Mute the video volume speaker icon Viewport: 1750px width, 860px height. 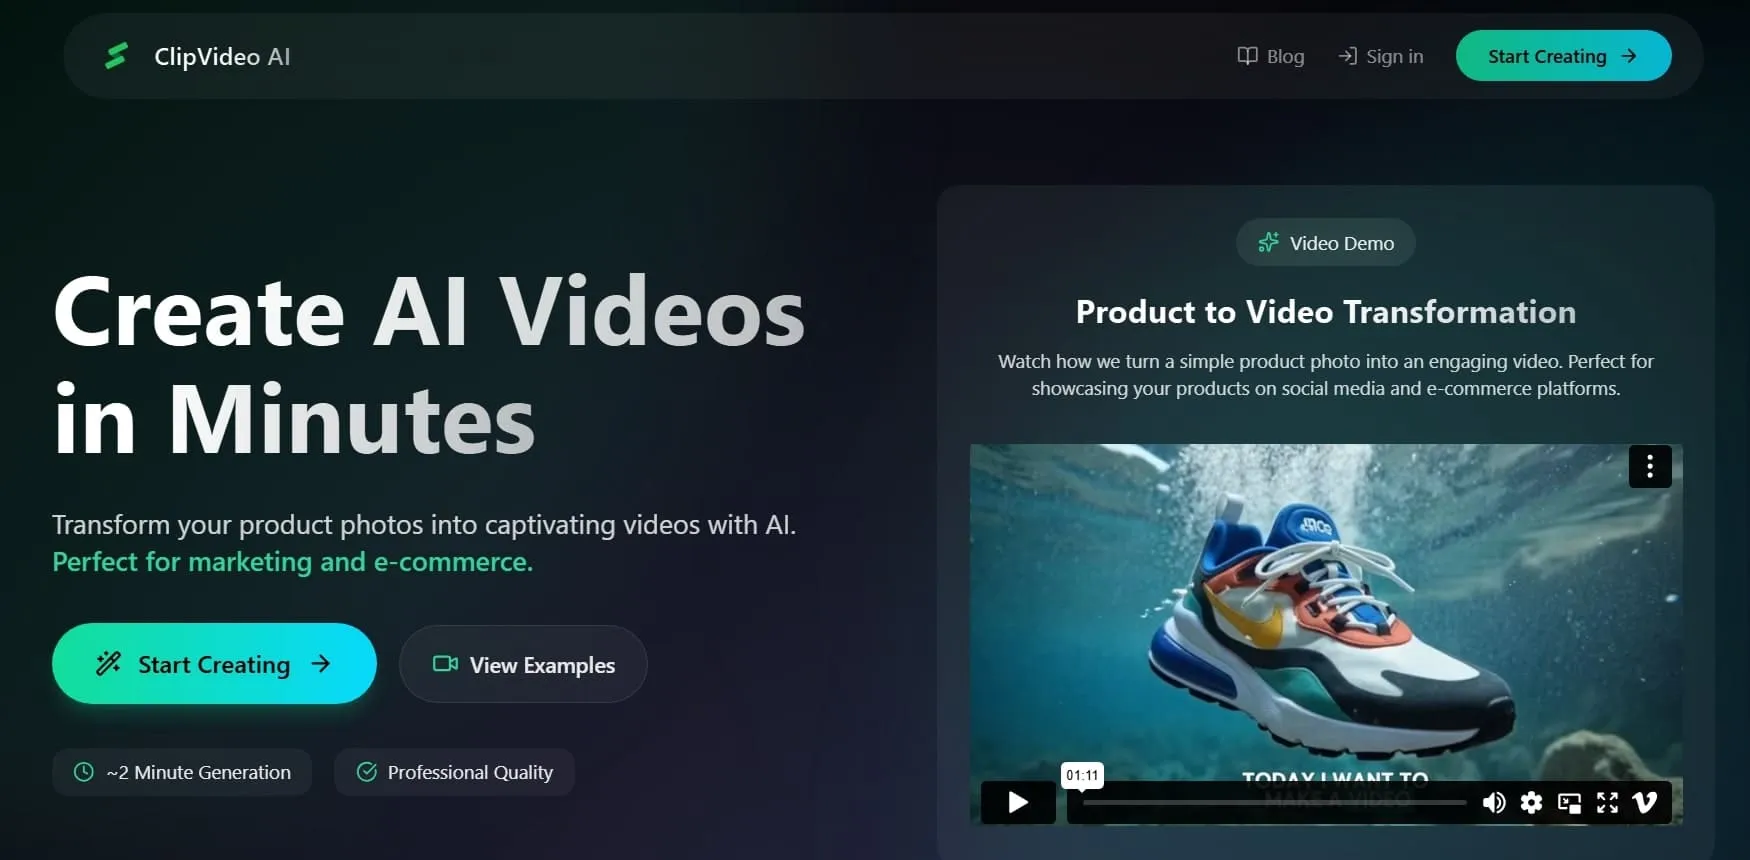click(x=1494, y=802)
